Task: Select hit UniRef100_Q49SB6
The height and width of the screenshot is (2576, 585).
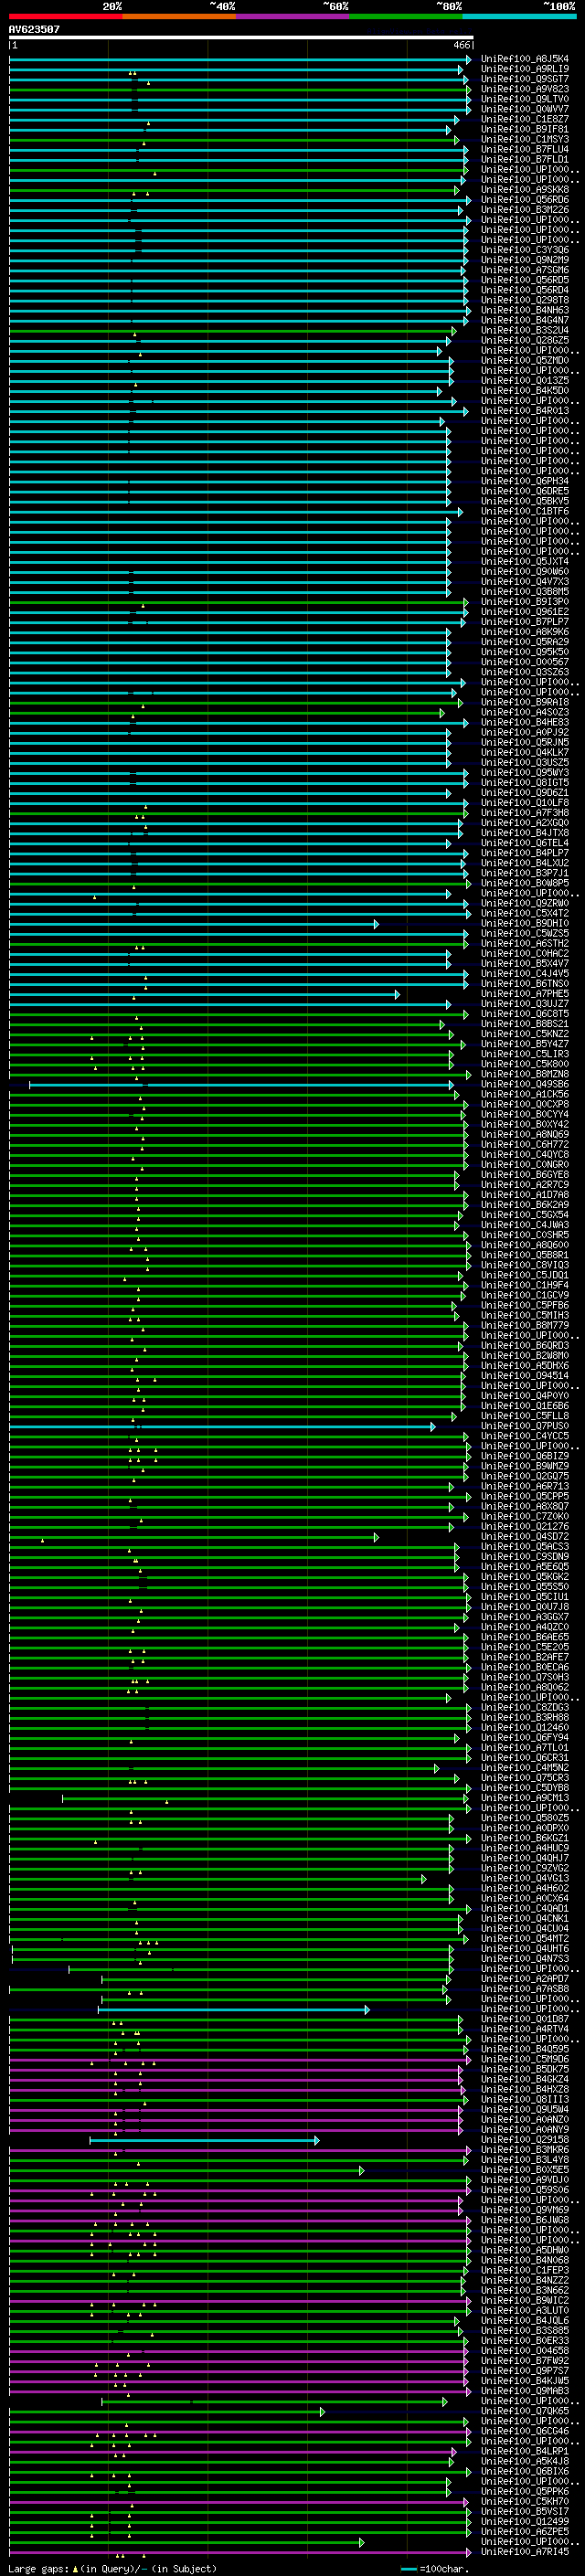Action: (525, 1084)
